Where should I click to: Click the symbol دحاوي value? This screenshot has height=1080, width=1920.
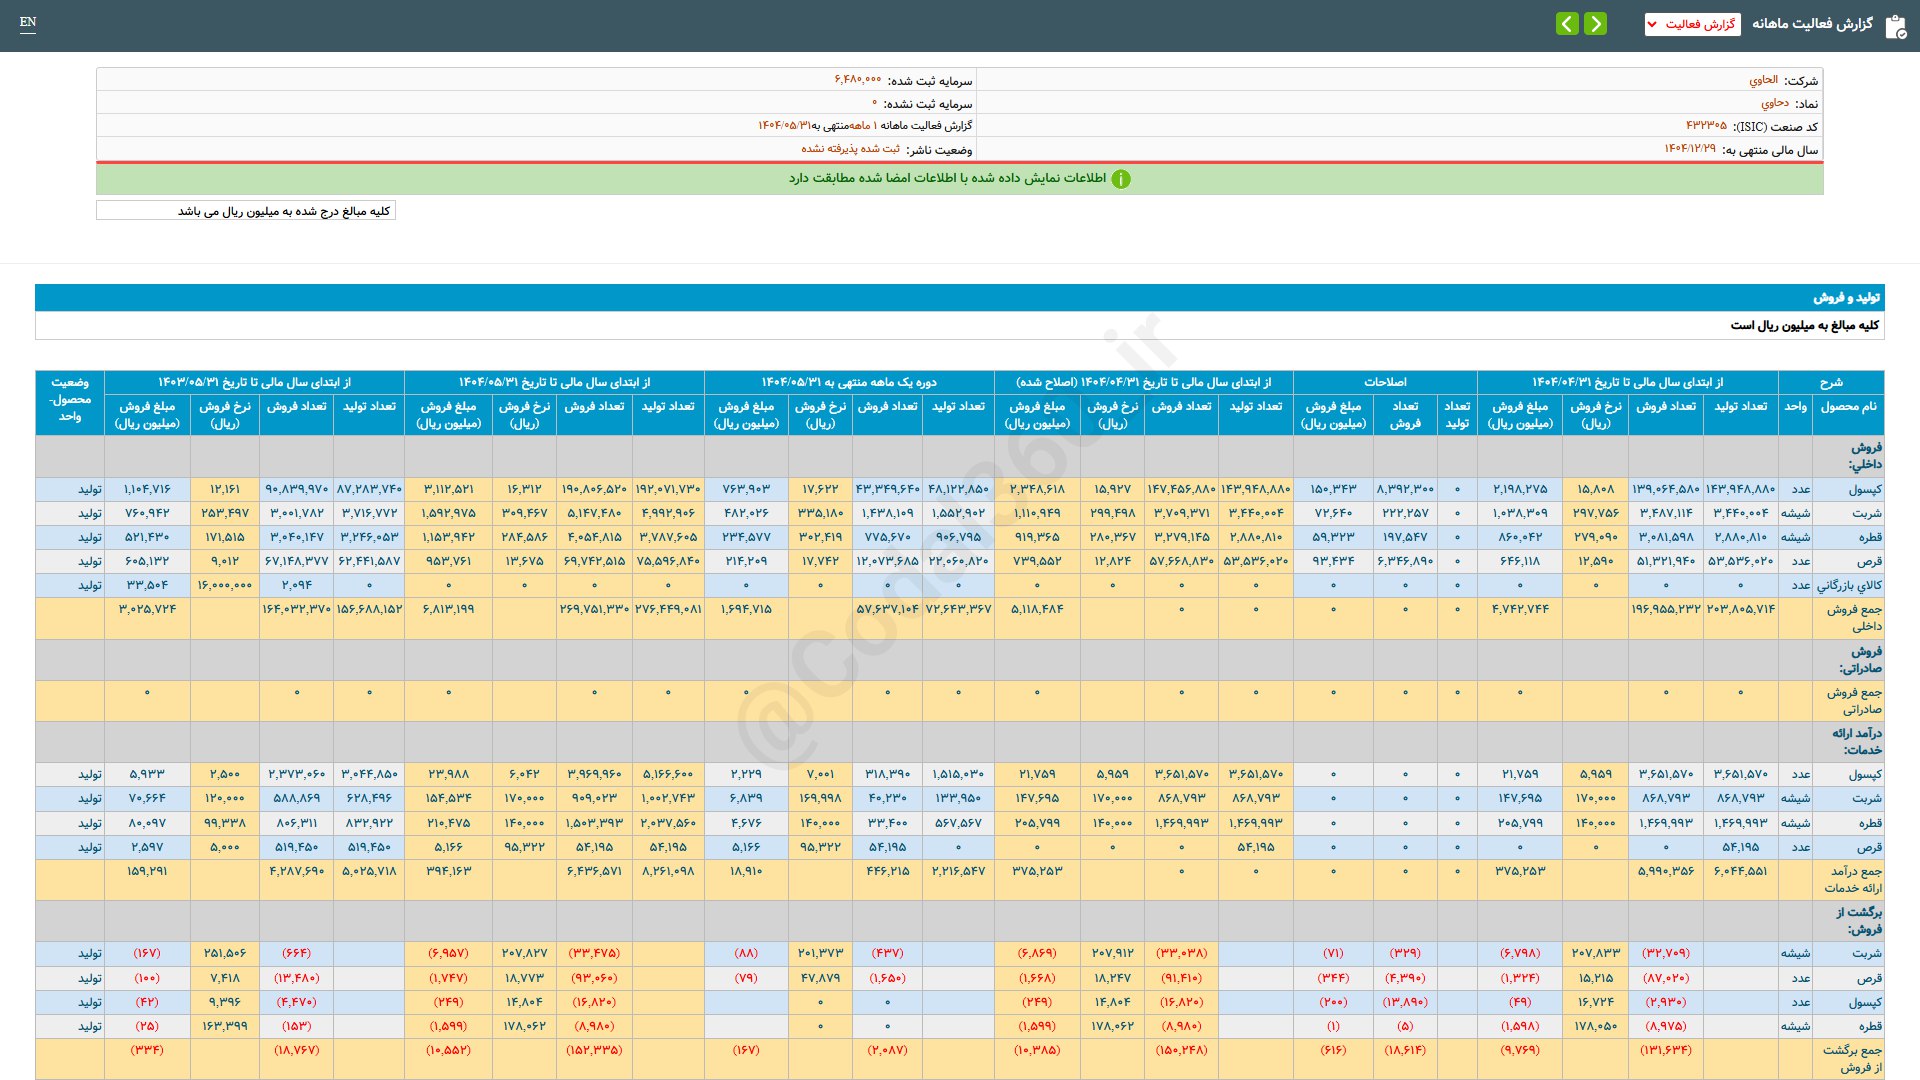point(1774,103)
